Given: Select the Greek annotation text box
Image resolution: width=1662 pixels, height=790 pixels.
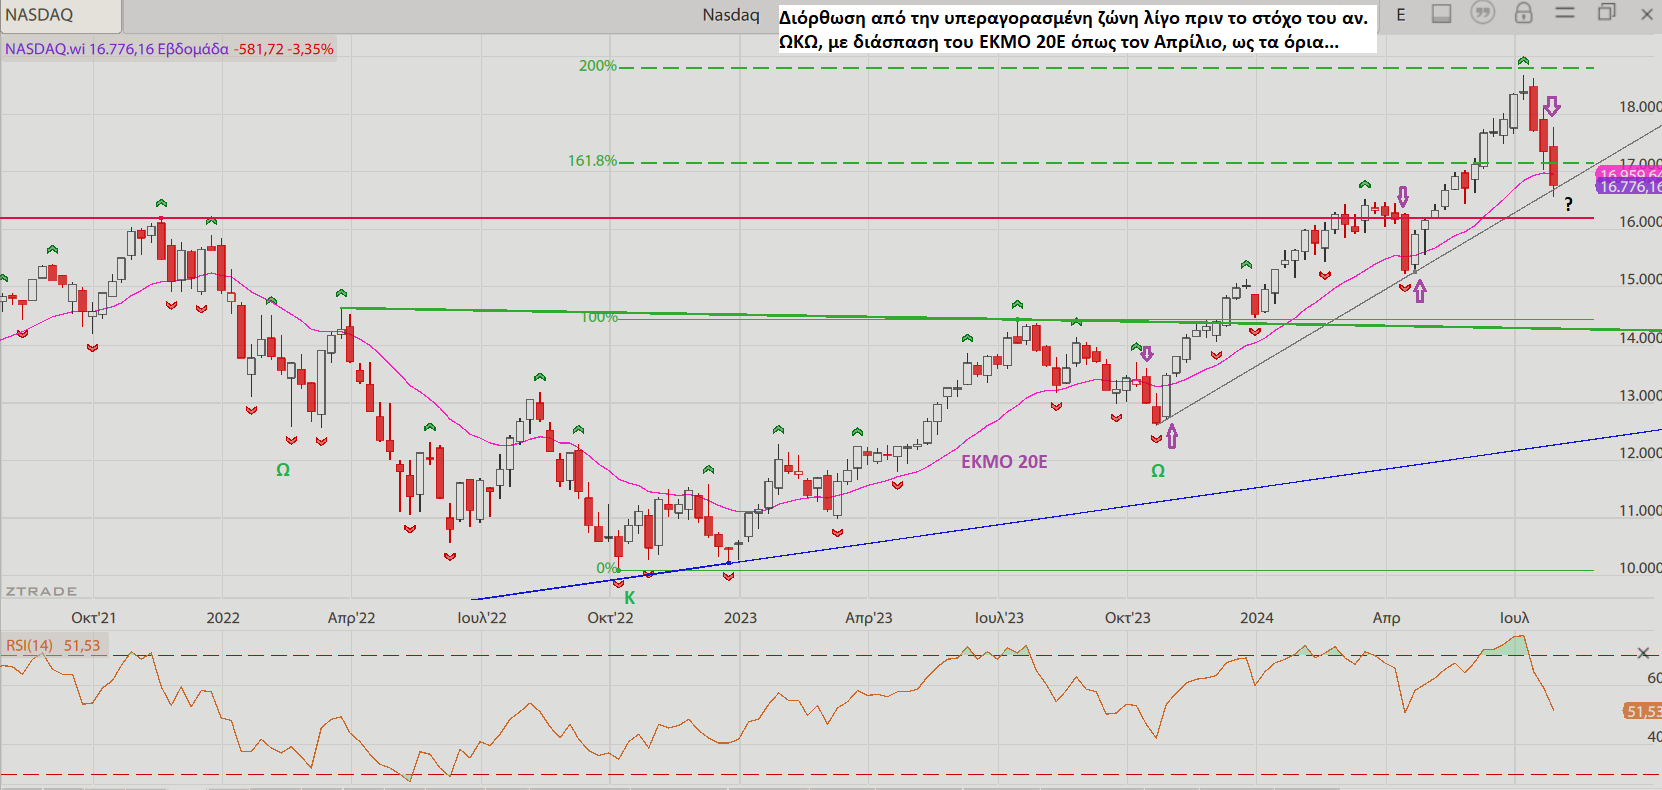Looking at the screenshot, I should point(1076,30).
